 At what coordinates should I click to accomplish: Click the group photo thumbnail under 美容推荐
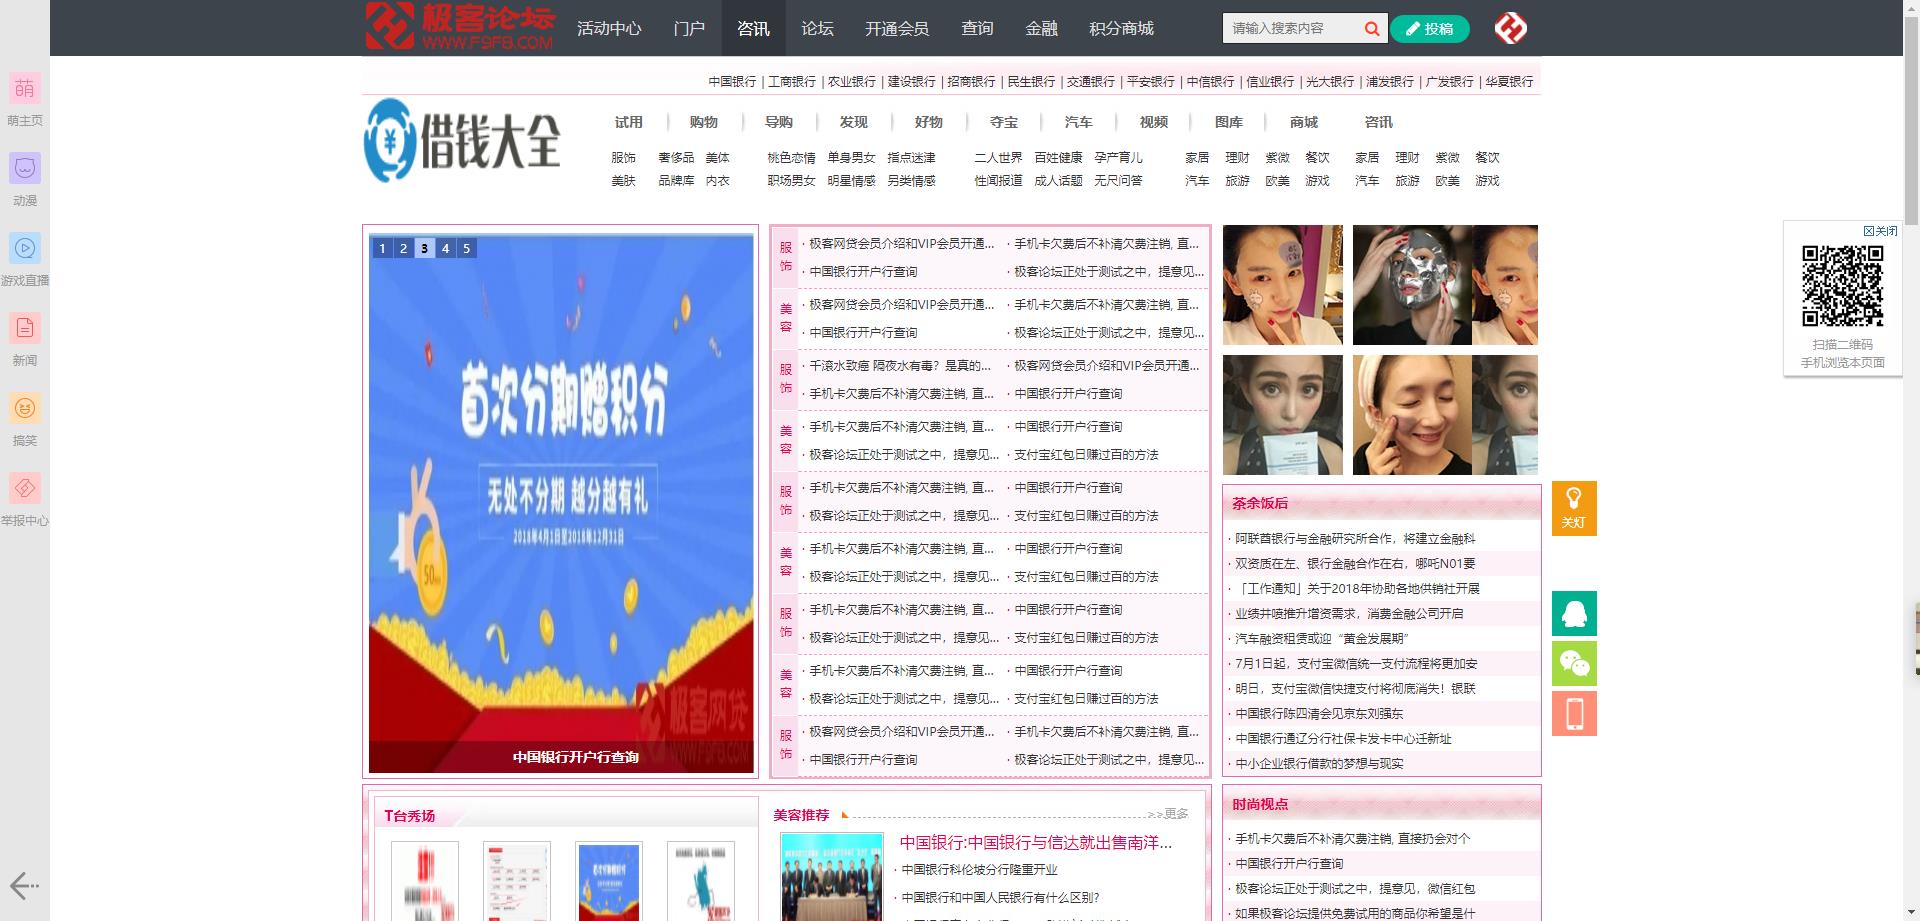(832, 877)
